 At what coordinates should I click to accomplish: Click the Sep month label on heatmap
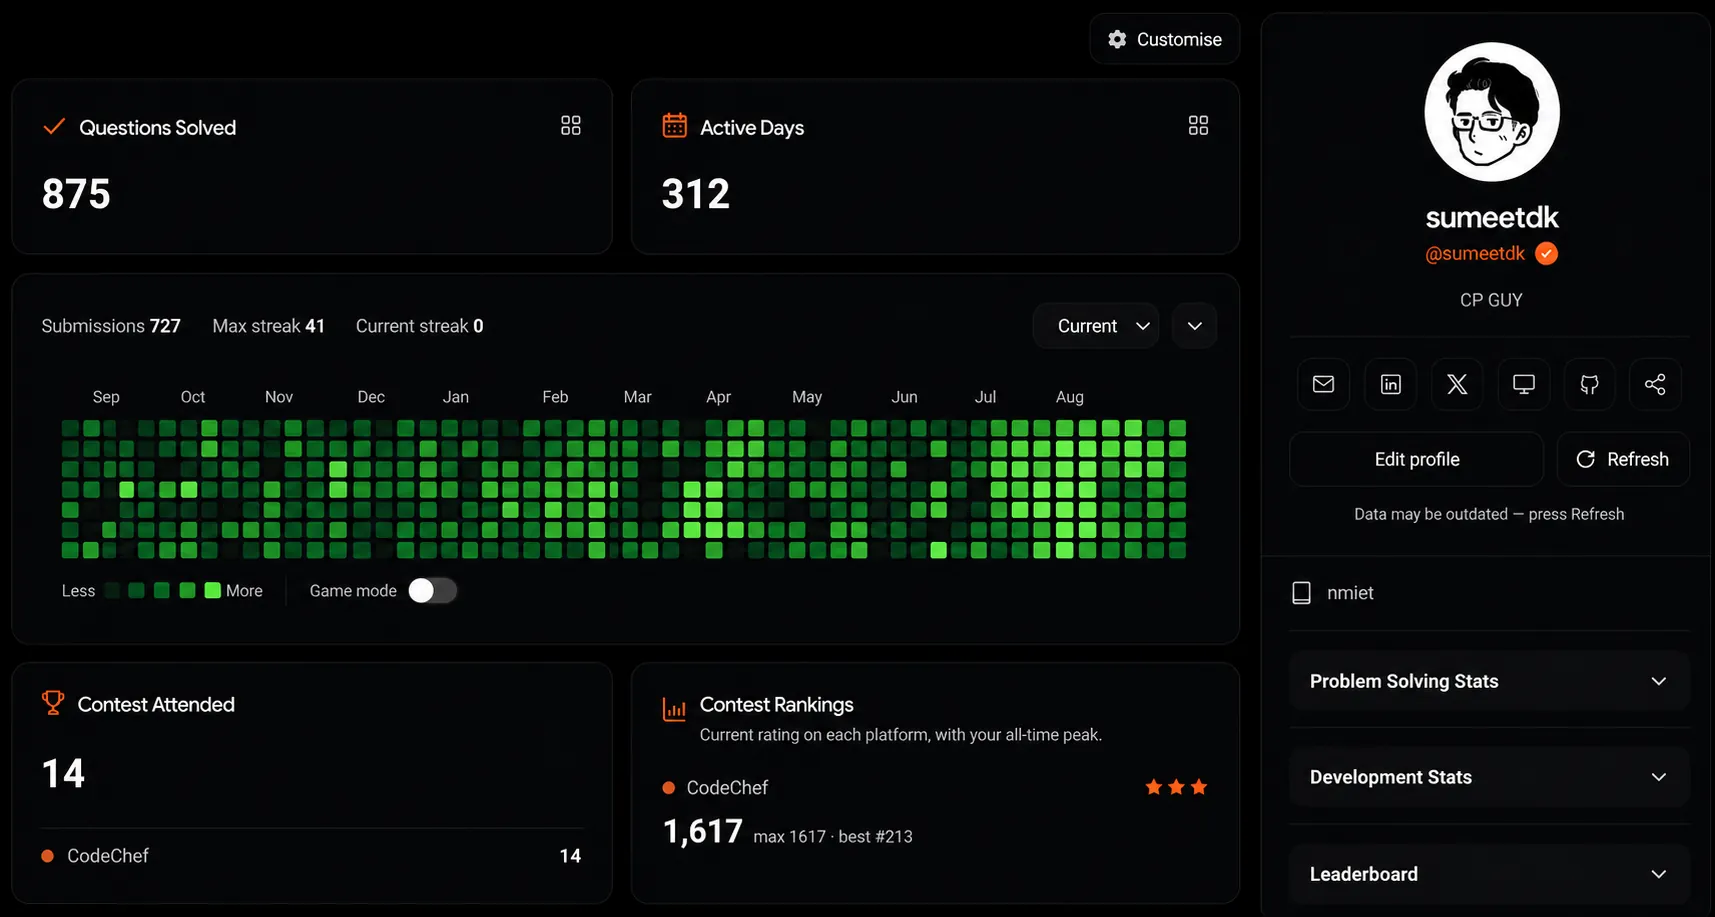pyautogui.click(x=106, y=397)
